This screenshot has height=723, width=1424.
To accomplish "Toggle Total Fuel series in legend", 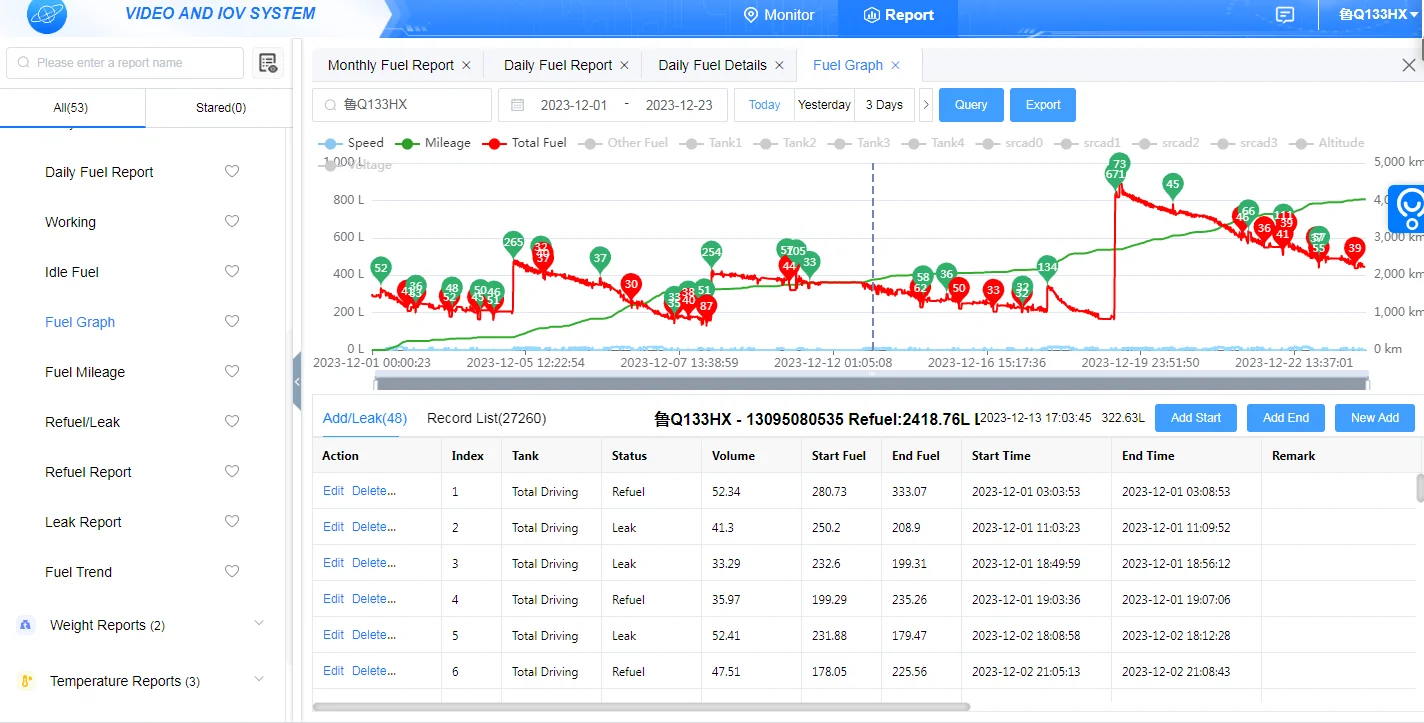I will coord(524,143).
